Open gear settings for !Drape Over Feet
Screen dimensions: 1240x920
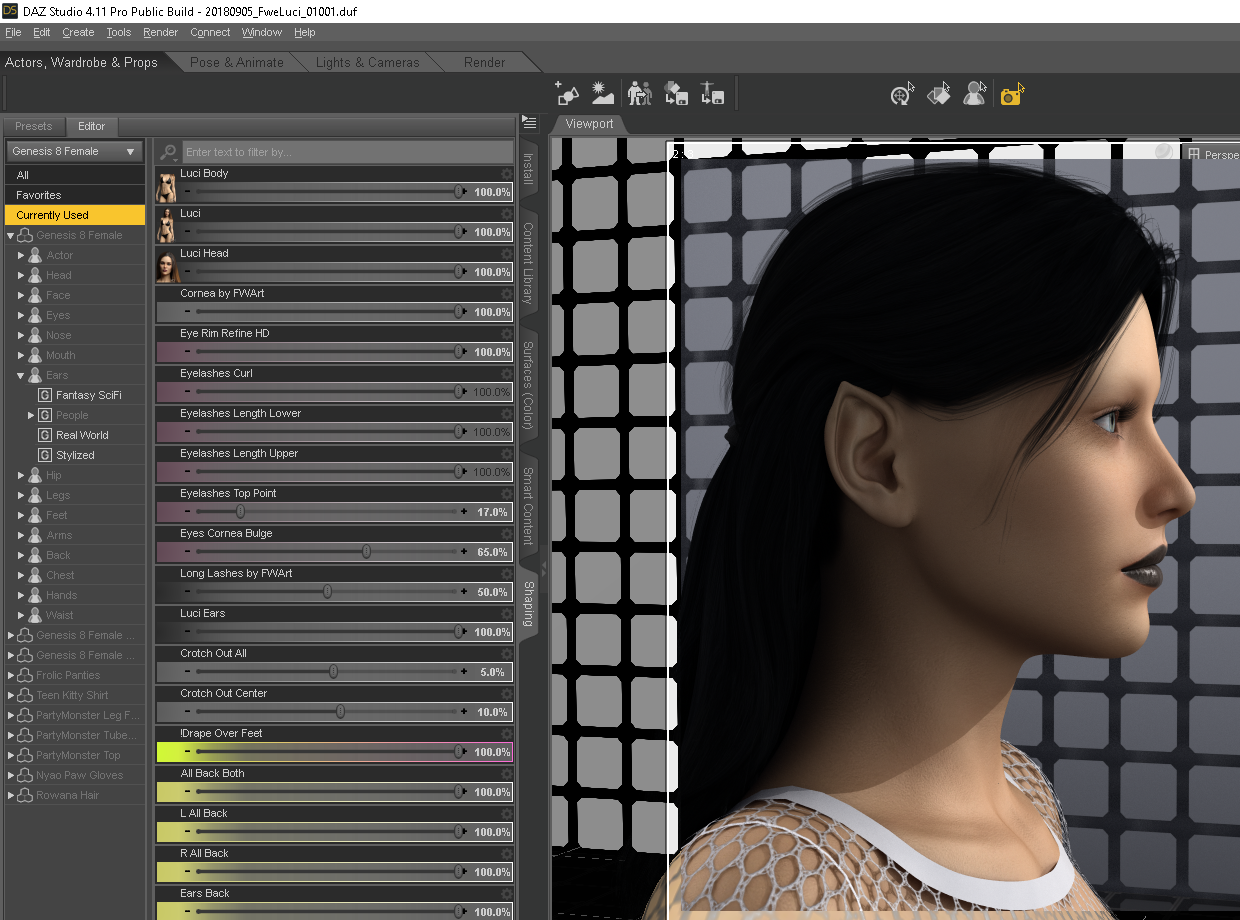tap(506, 734)
